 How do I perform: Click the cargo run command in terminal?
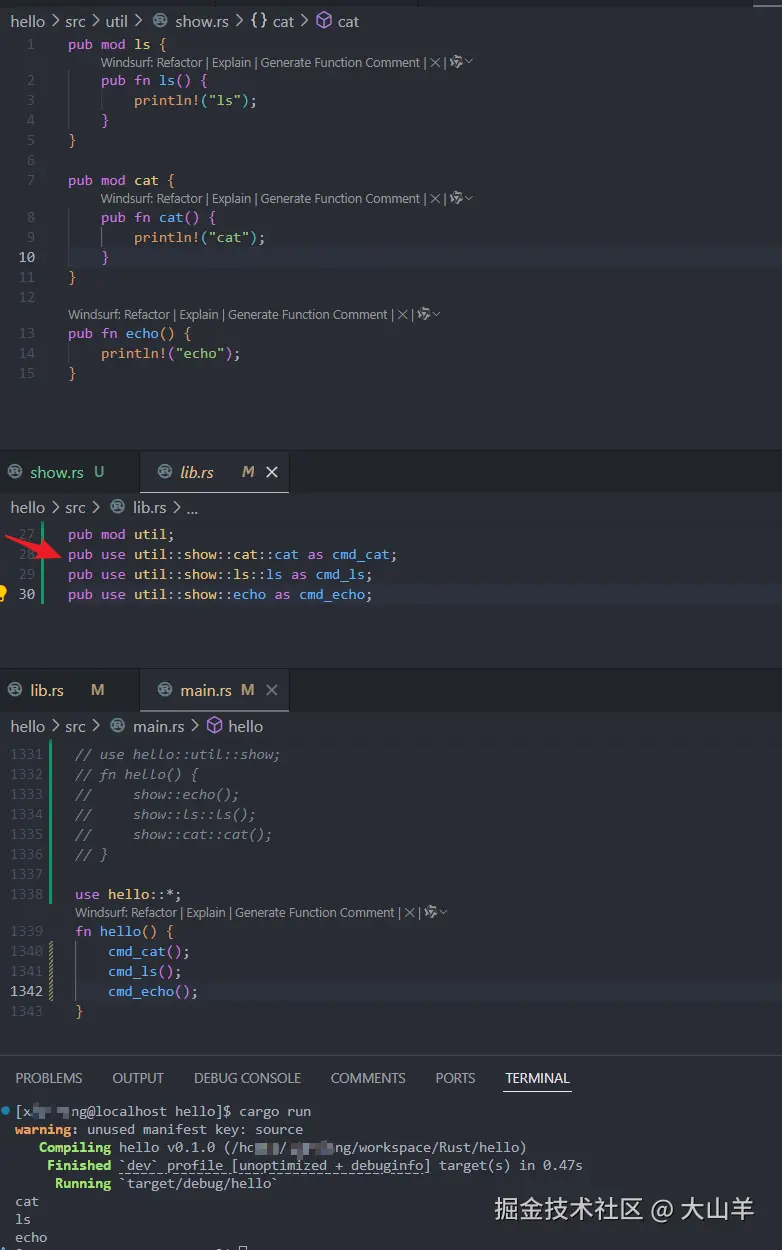pyautogui.click(x=275, y=1111)
